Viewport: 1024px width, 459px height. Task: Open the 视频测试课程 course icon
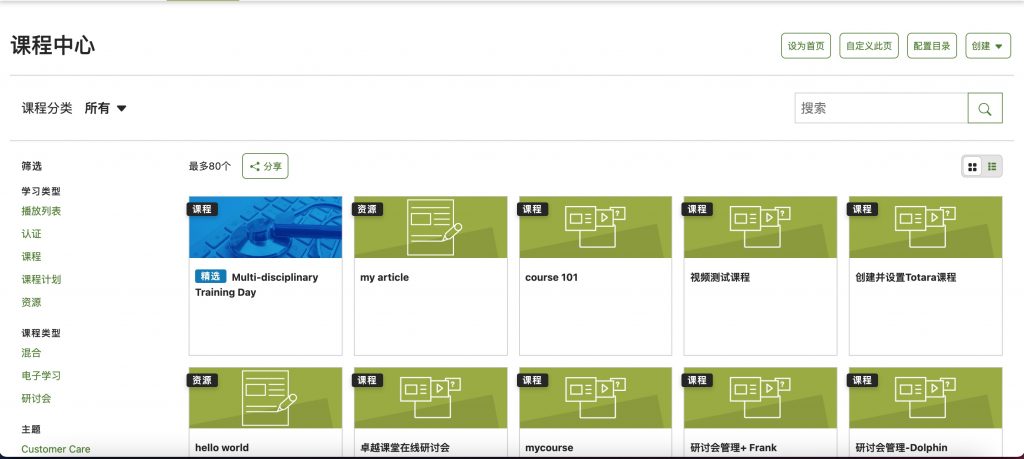(x=760, y=227)
